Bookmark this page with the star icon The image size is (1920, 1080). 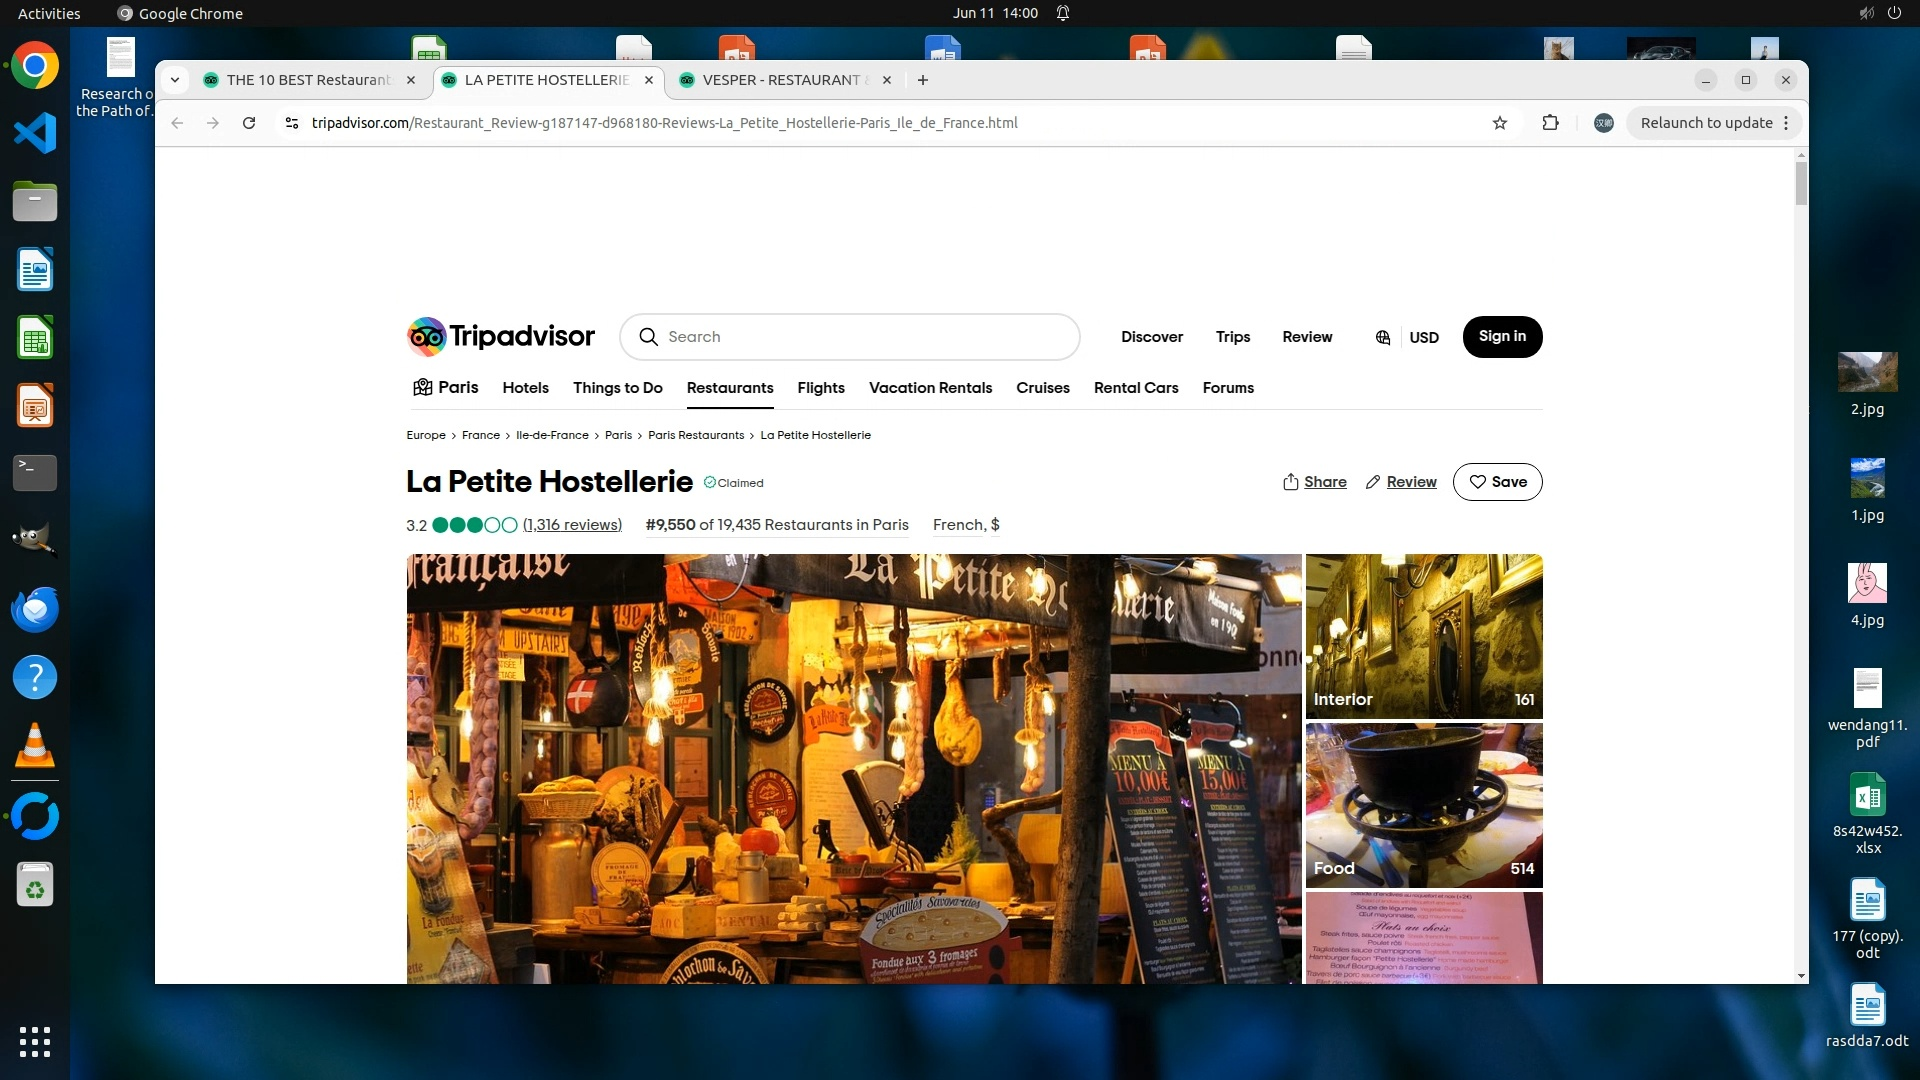coord(1499,123)
